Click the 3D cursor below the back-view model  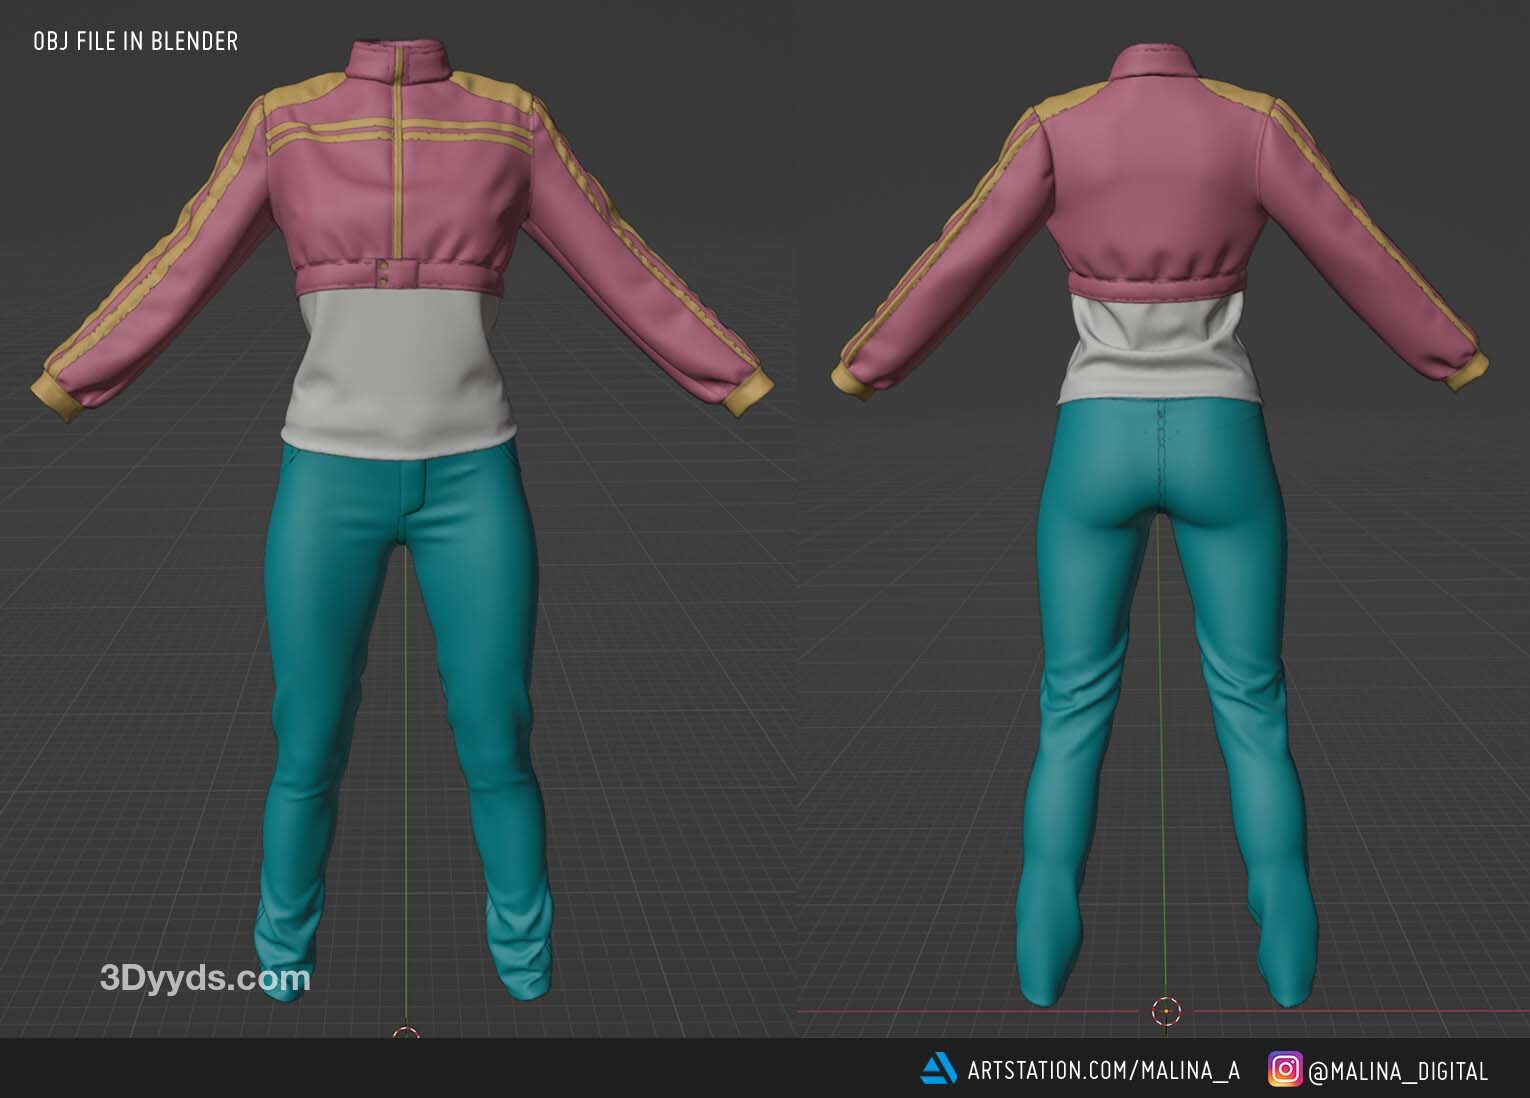(1166, 1010)
